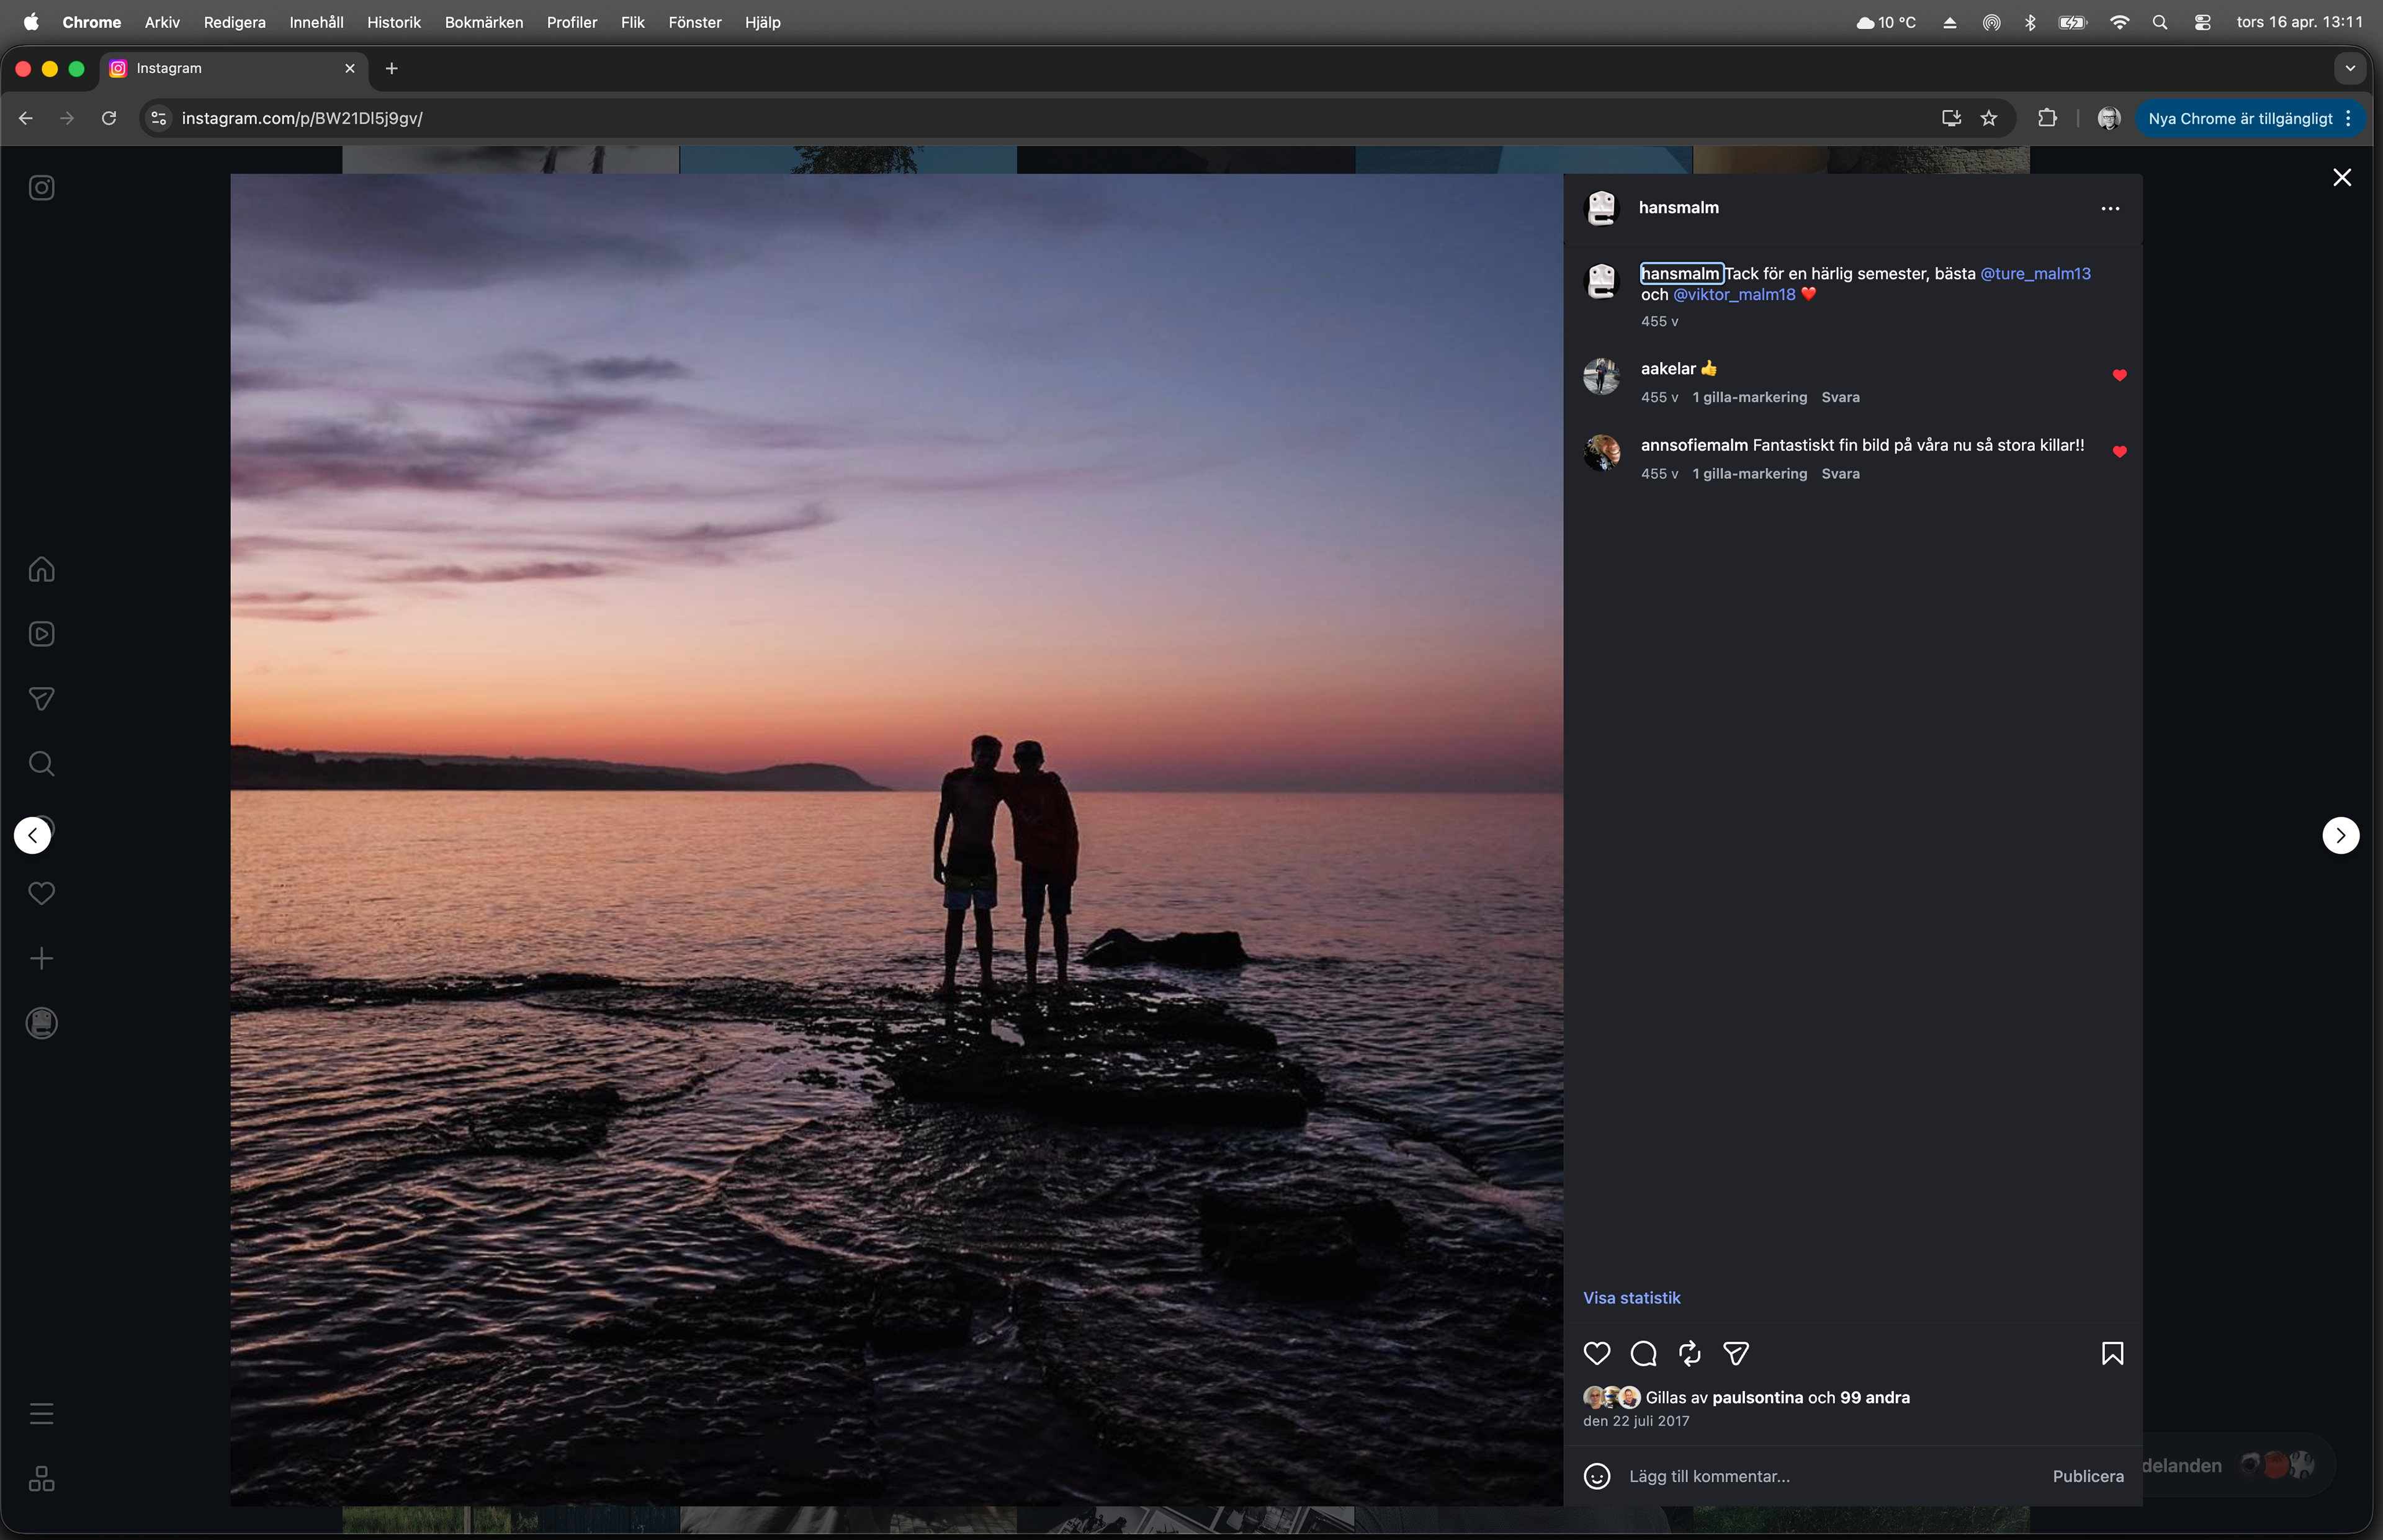The image size is (2383, 1540).
Task: Open mention @ture_malm13 in caption
Action: tap(2035, 273)
